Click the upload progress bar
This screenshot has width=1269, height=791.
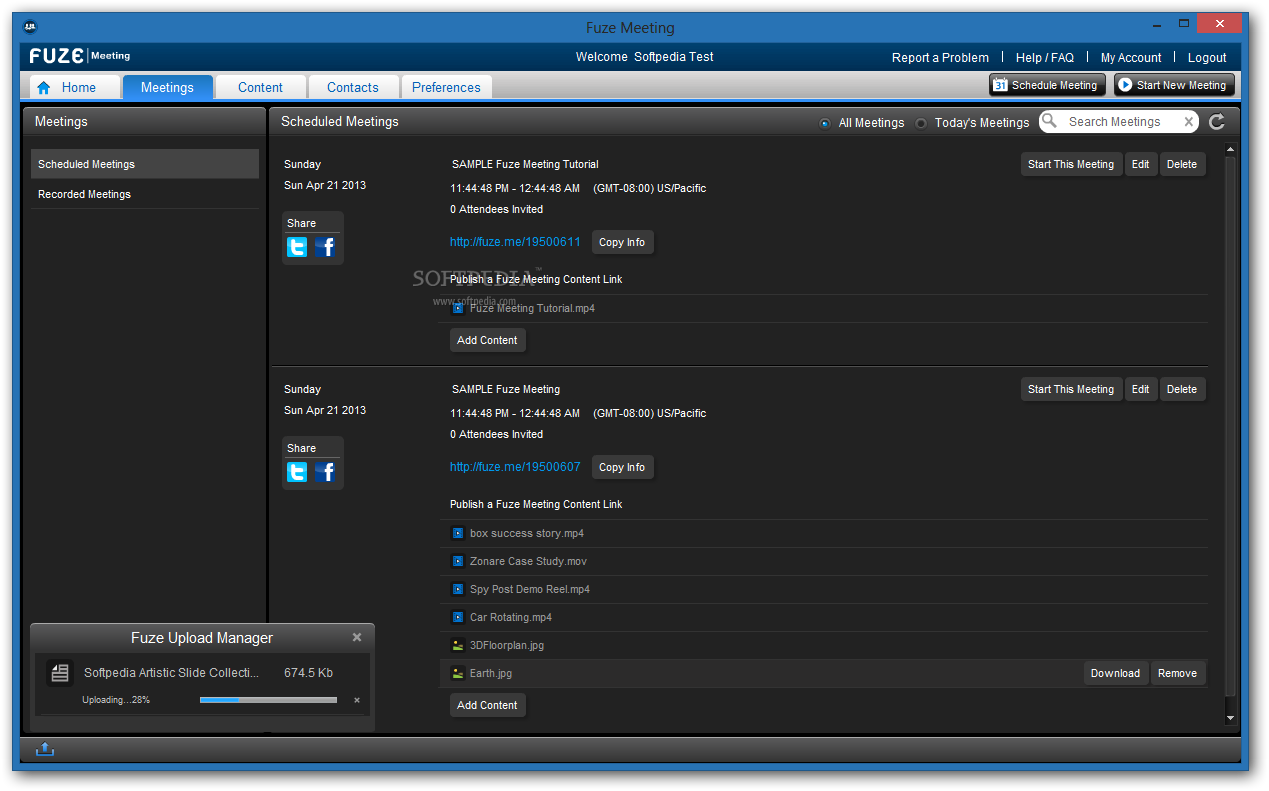[x=268, y=700]
